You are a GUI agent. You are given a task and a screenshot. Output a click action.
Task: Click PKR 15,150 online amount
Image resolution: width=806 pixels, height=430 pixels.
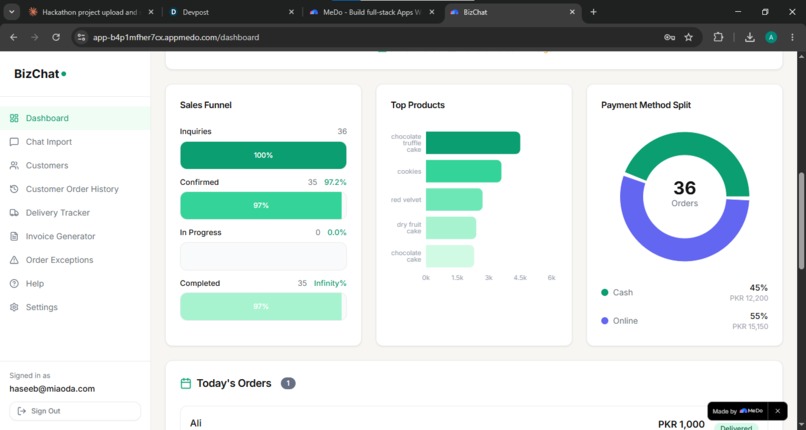pos(750,326)
